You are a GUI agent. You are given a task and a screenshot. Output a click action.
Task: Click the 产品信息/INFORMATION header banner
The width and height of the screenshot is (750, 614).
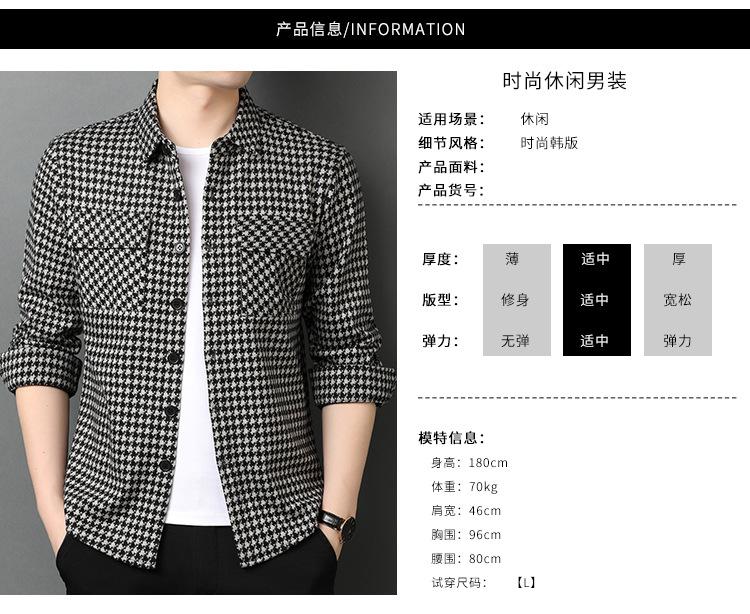[375, 29]
